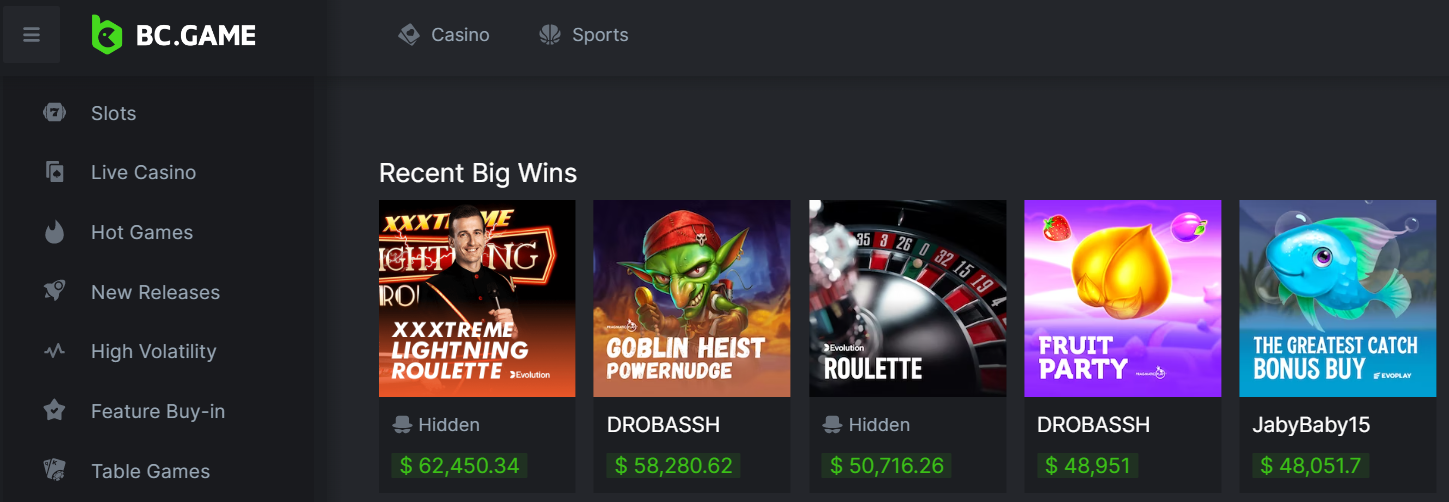The image size is (1449, 502).
Task: Click the High Volatility pulse icon
Action: pos(54,351)
